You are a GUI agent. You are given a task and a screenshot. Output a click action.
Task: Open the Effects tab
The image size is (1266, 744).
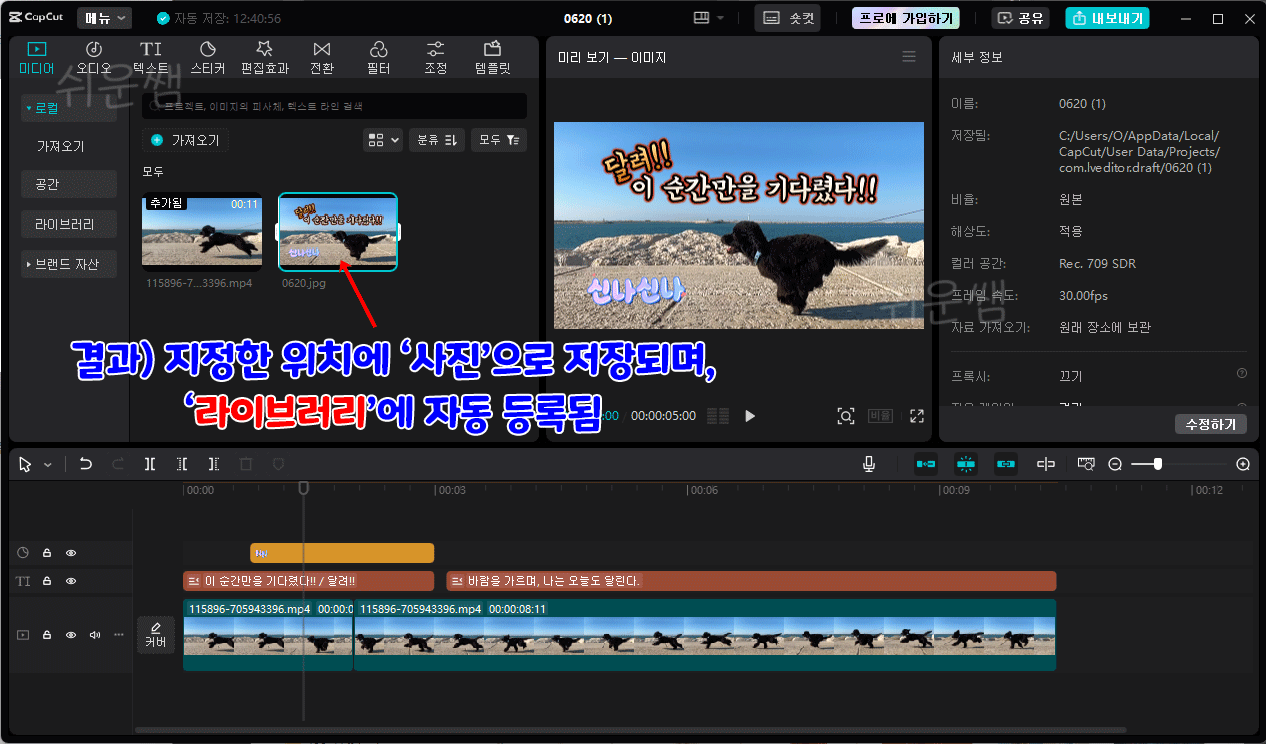click(265, 59)
